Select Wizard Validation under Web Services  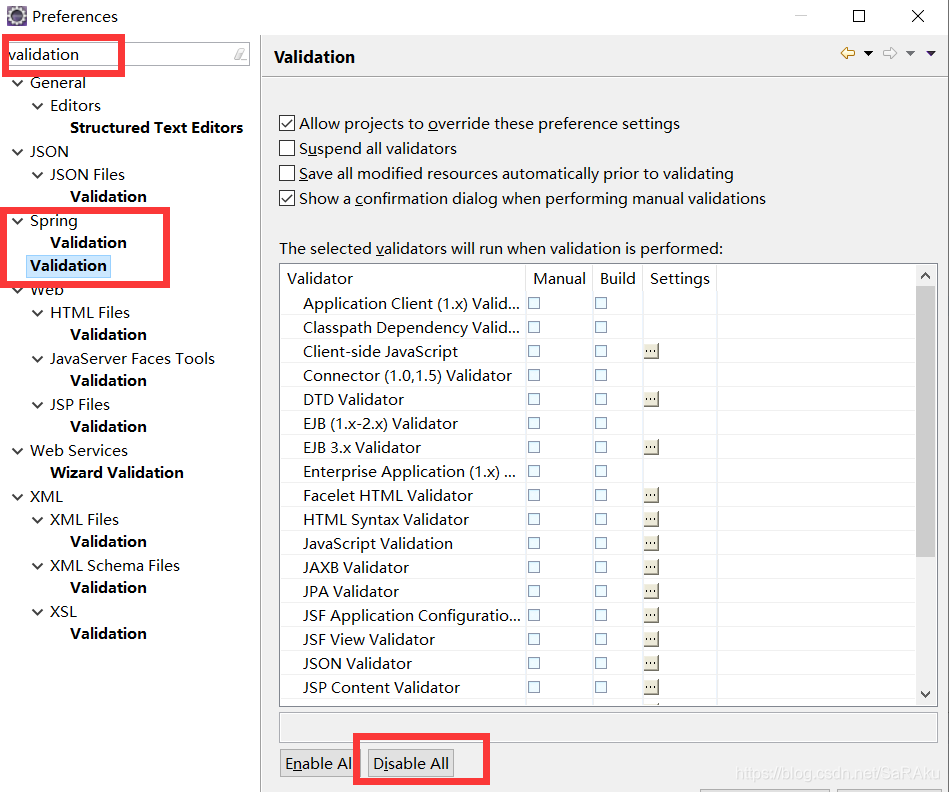point(117,473)
